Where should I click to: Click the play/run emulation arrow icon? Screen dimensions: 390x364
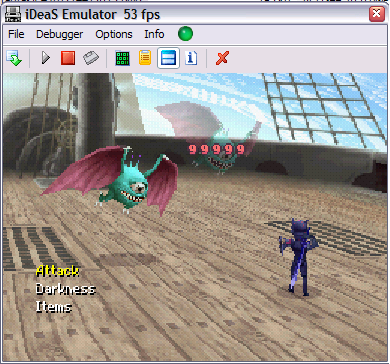click(x=46, y=58)
